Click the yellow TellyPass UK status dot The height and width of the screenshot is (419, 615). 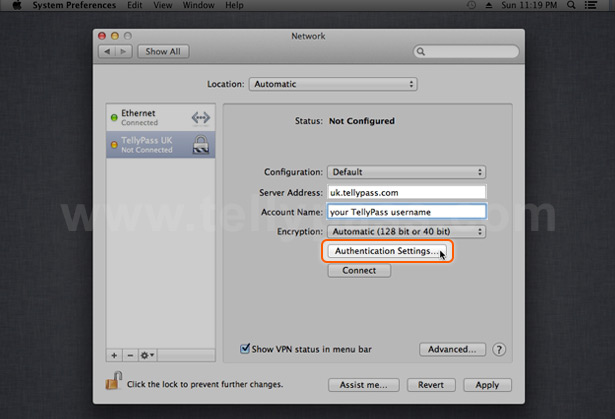tap(114, 145)
